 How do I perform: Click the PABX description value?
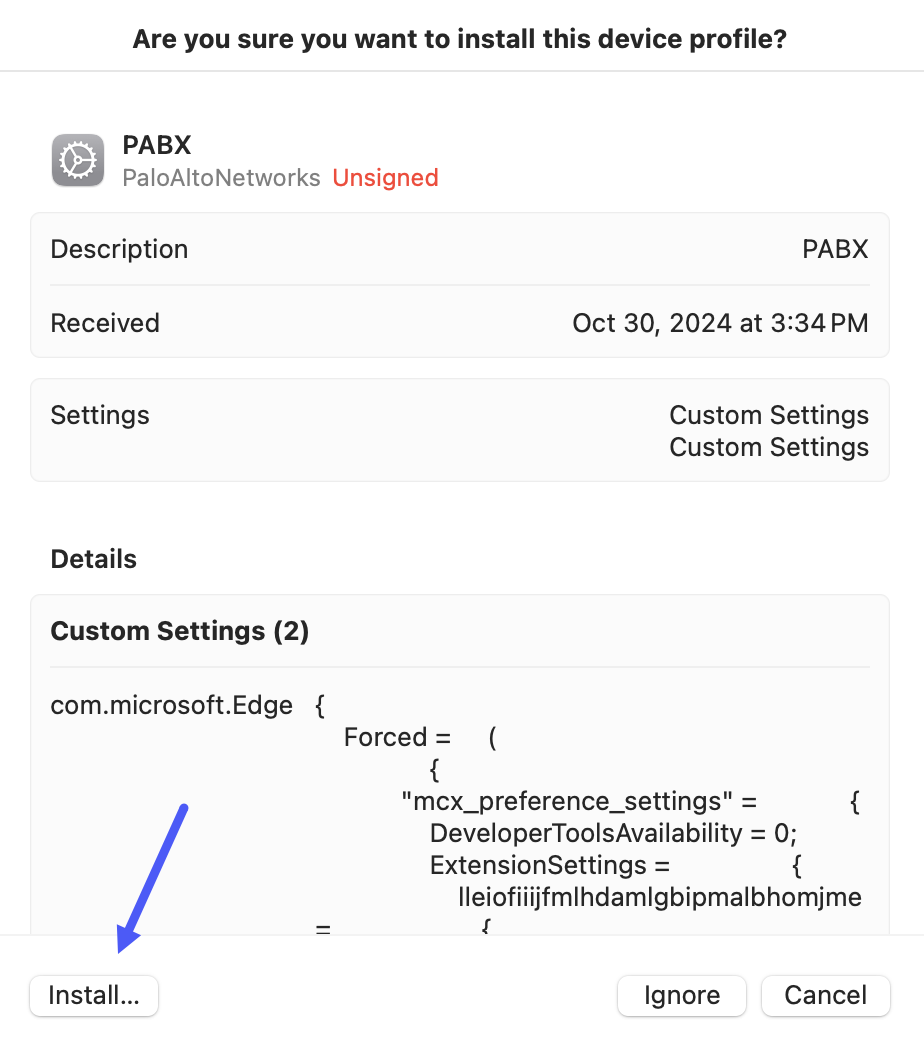[x=835, y=249]
